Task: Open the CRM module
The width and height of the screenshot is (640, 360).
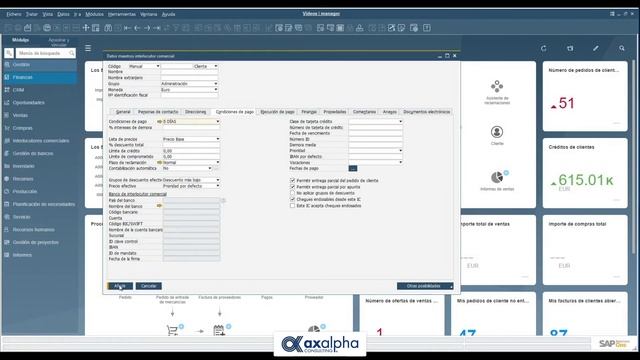Action: [x=18, y=90]
